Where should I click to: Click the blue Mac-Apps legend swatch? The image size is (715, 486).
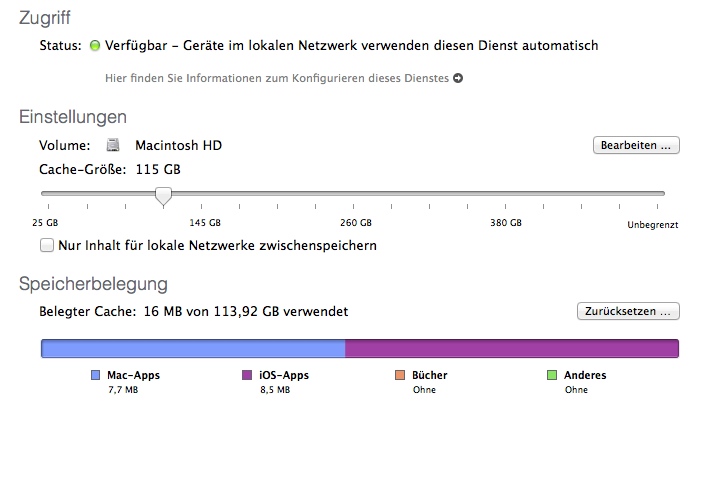coord(96,376)
